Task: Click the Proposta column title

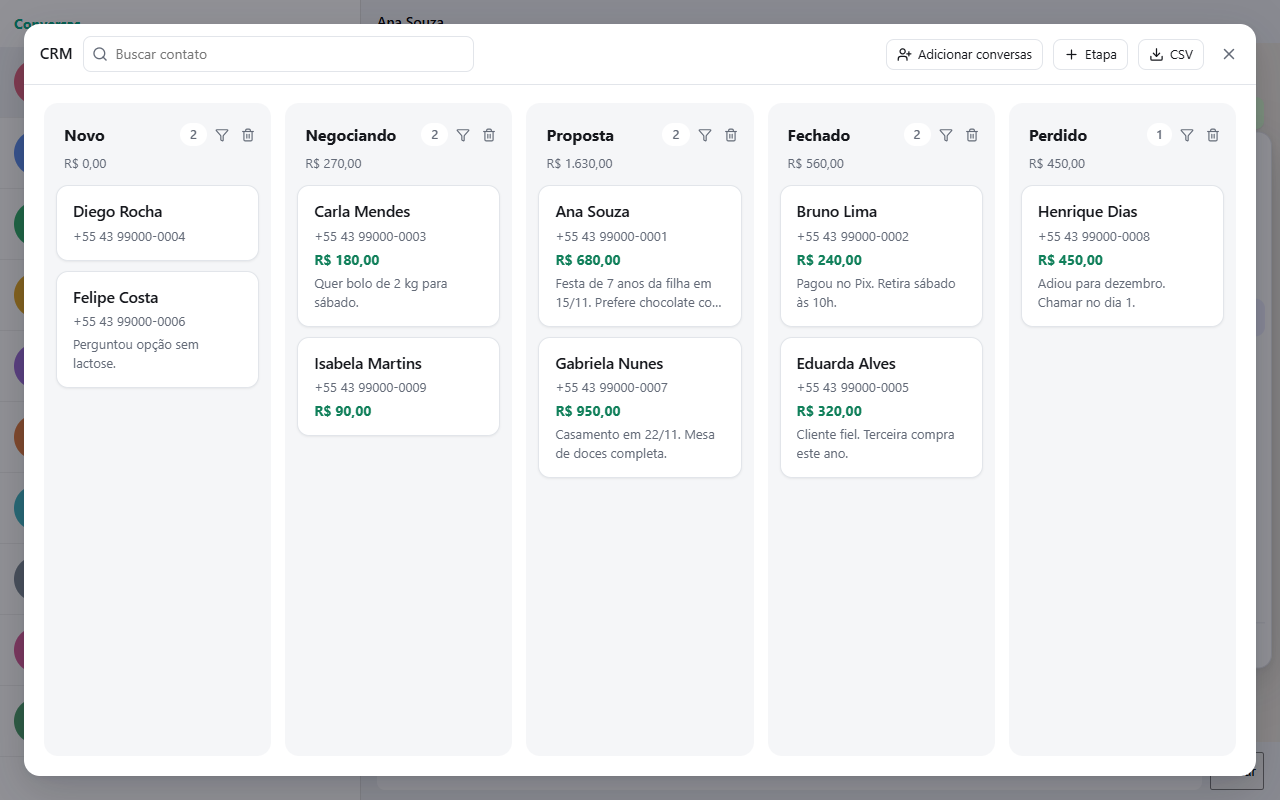Action: (x=580, y=135)
